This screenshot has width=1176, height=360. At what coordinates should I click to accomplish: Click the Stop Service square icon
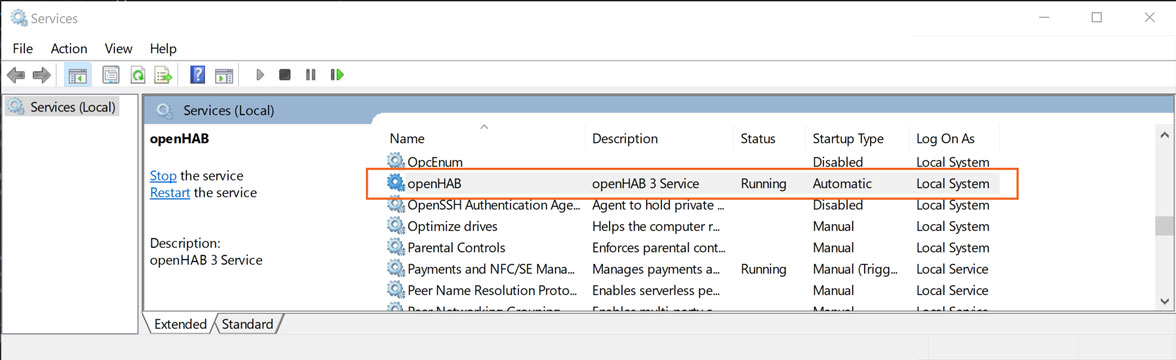point(285,75)
